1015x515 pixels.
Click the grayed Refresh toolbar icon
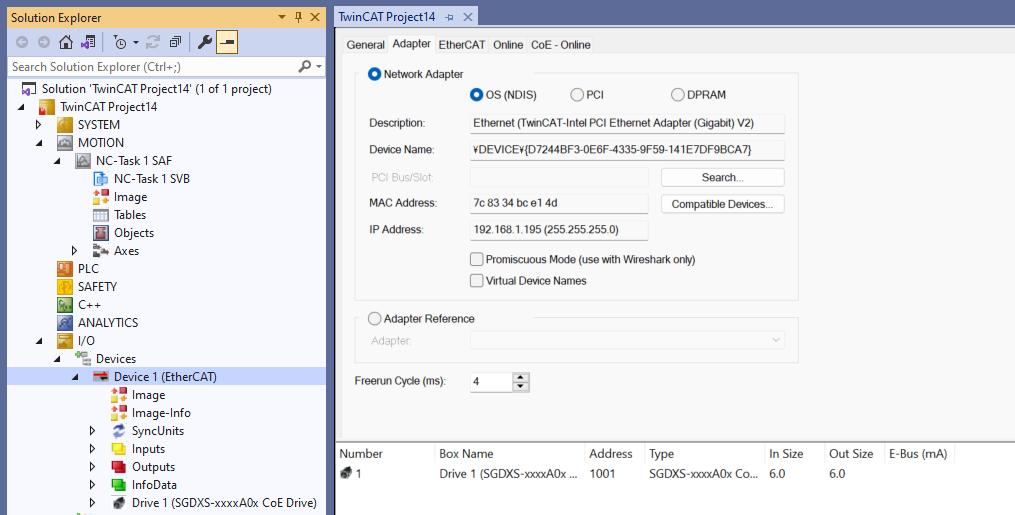click(x=153, y=42)
